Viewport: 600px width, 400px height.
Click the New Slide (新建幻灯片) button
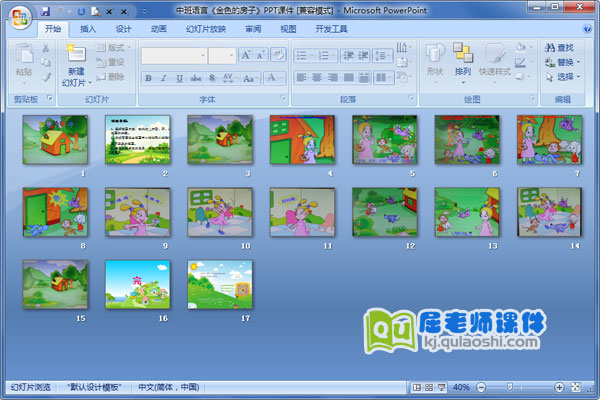[76, 60]
